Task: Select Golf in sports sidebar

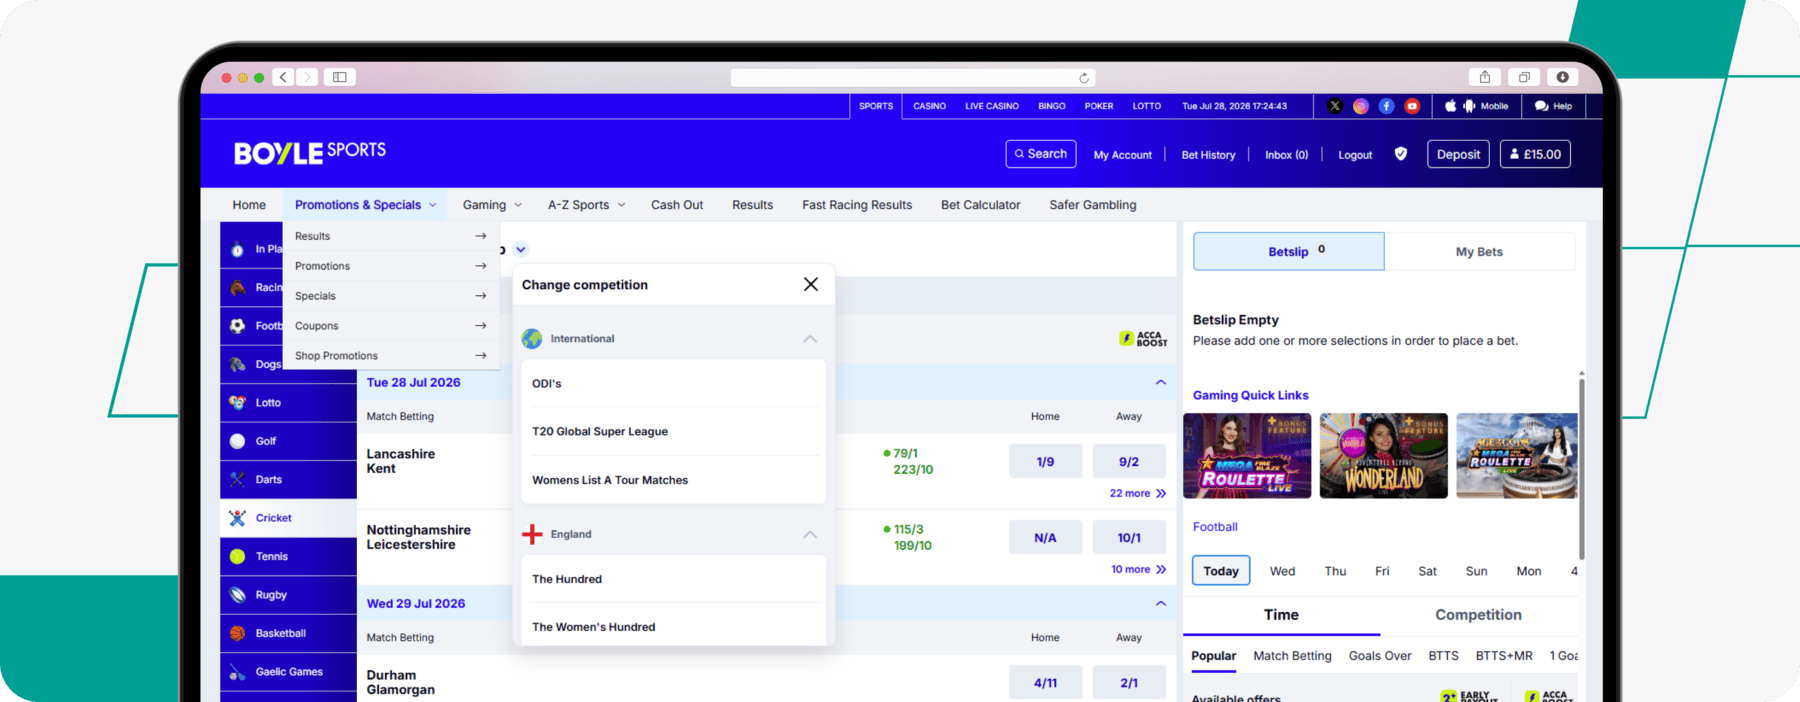Action: [x=288, y=441]
